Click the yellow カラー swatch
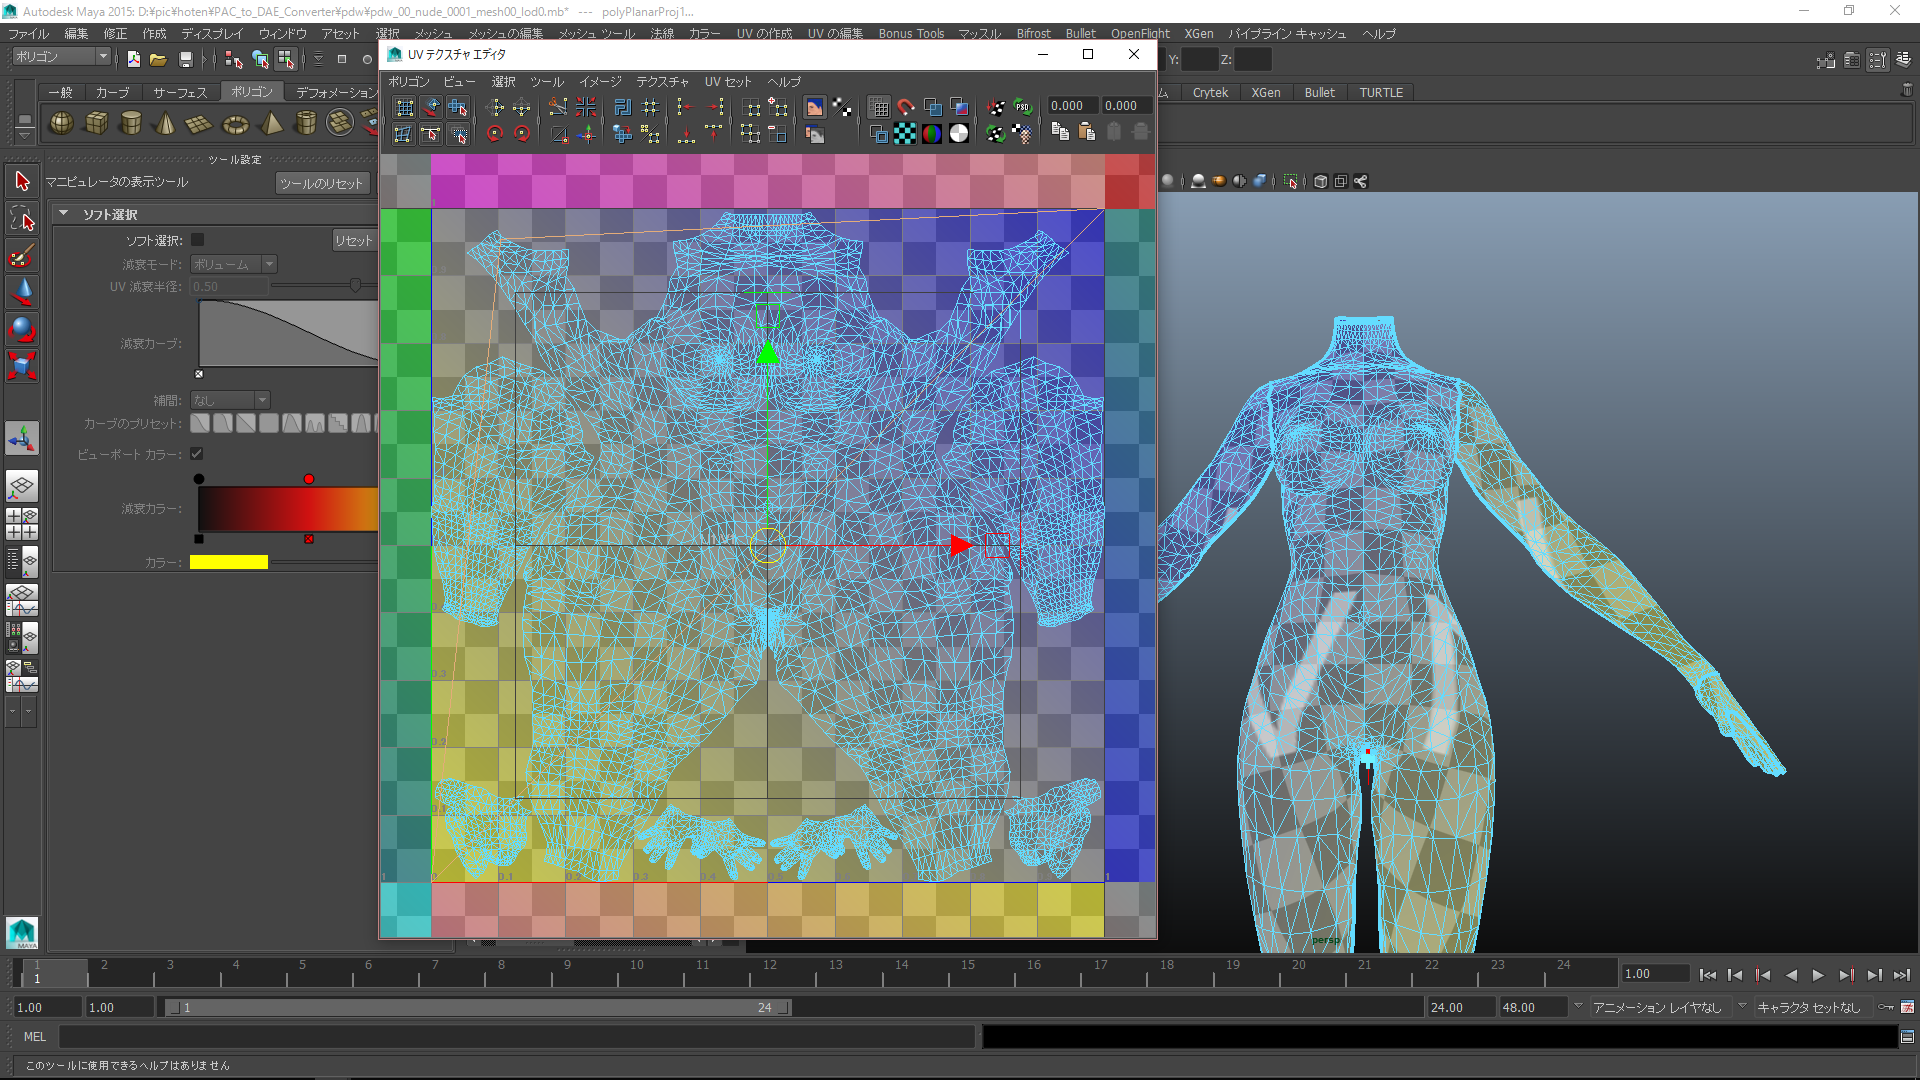 (229, 562)
